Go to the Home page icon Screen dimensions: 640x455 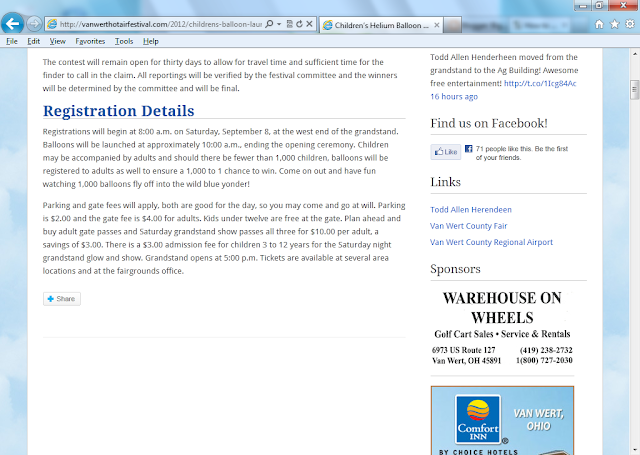click(599, 24)
